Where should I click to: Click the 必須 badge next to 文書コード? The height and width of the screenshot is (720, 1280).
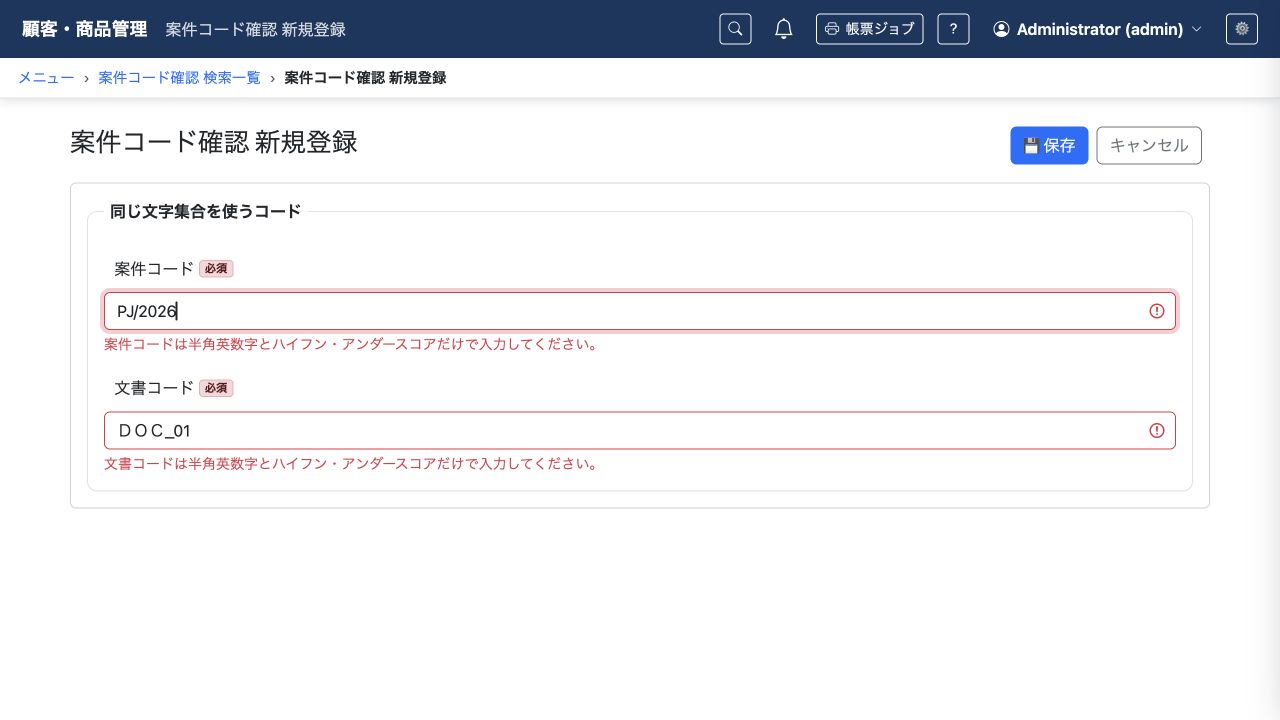[x=216, y=388]
